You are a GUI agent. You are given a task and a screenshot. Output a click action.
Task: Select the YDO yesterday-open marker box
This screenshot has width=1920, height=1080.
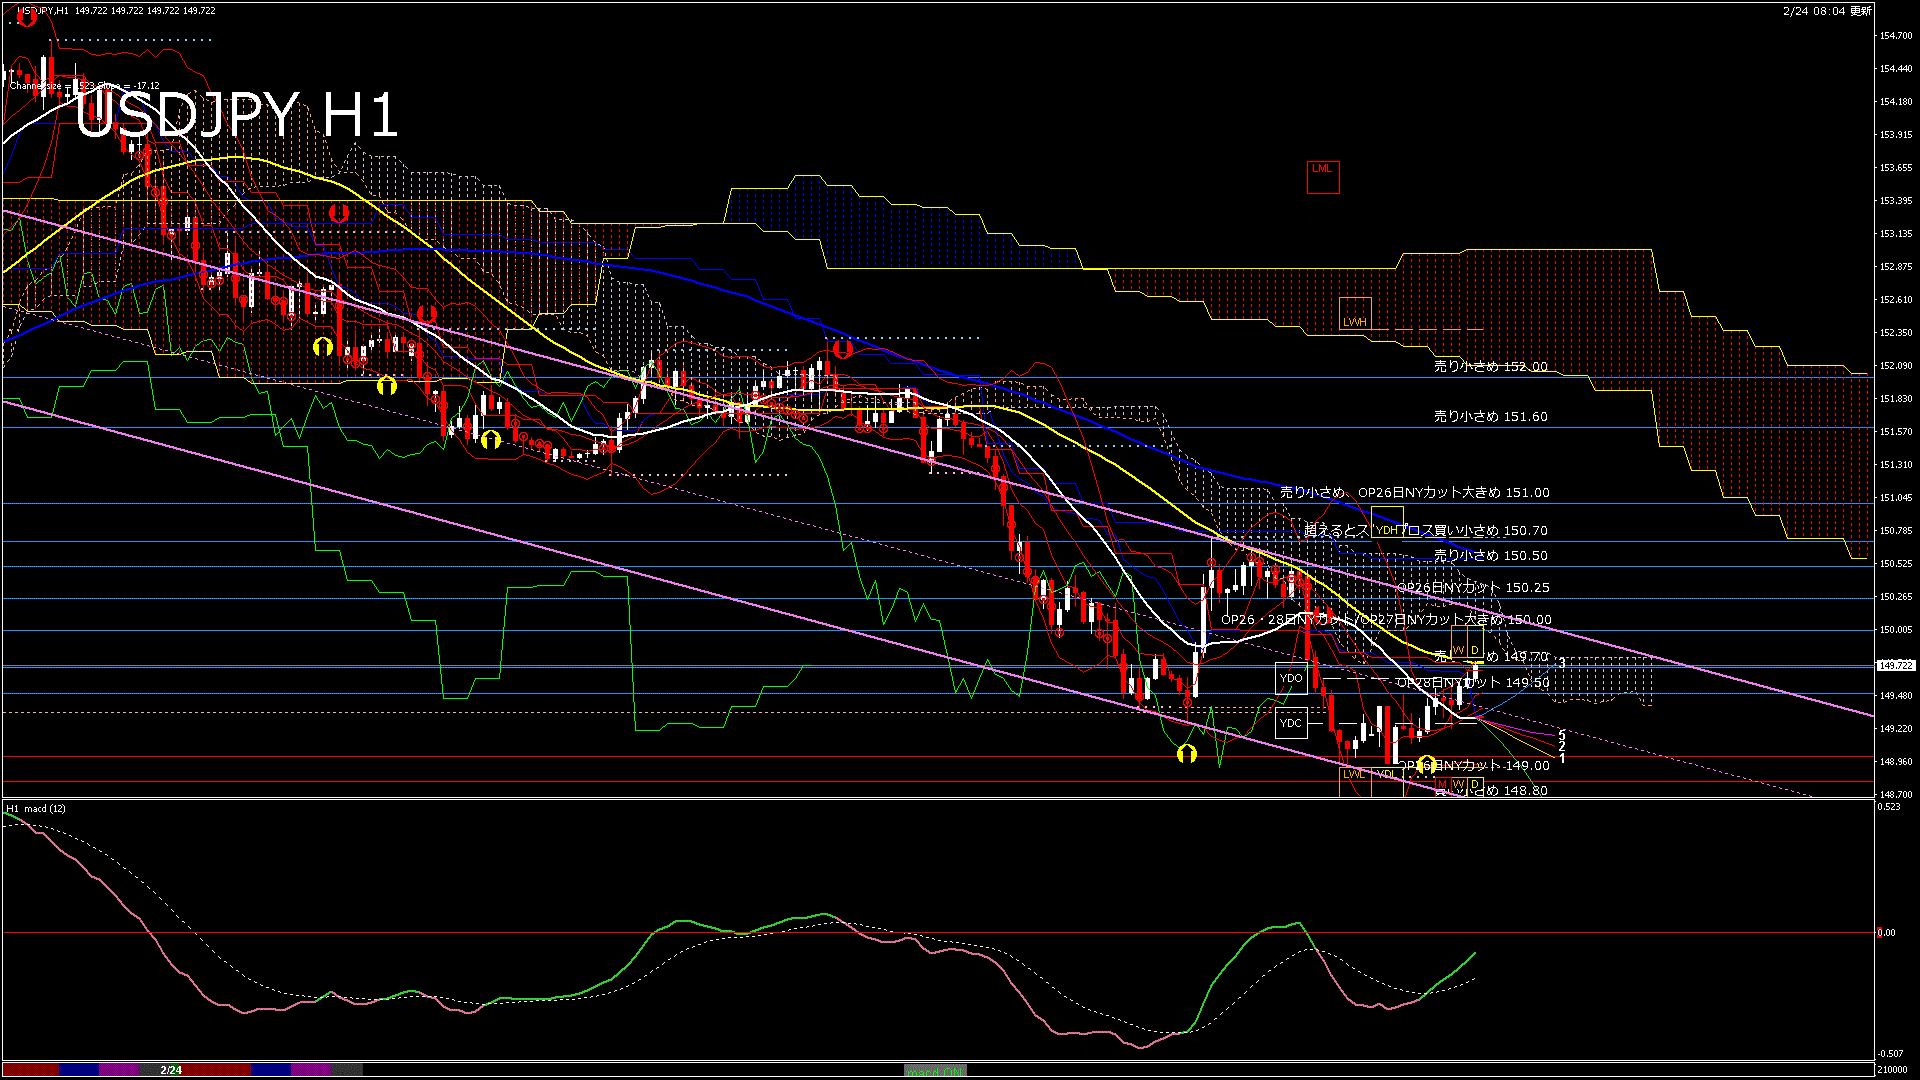click(1291, 678)
